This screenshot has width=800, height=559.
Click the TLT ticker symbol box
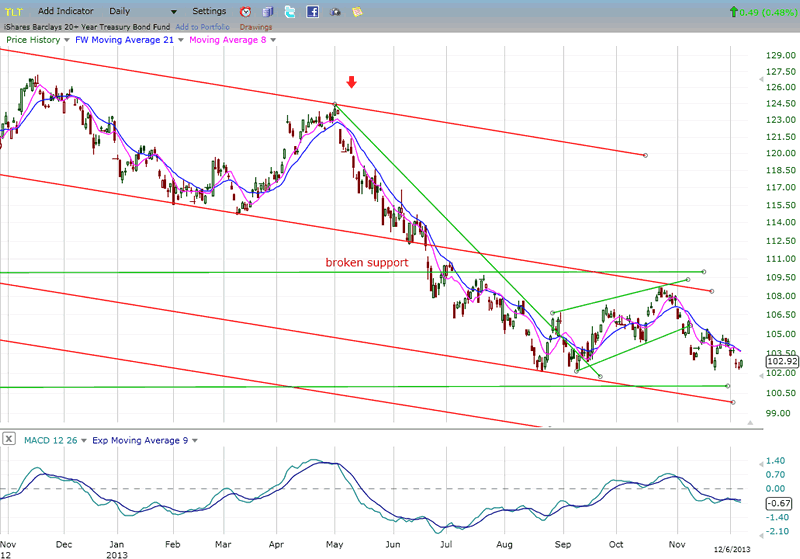[15, 11]
